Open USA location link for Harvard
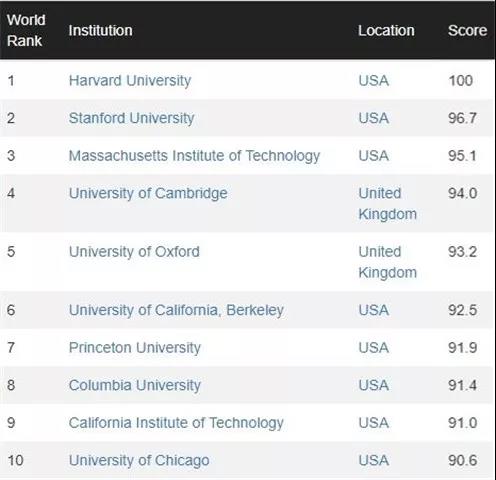The image size is (496, 480). pos(374,81)
